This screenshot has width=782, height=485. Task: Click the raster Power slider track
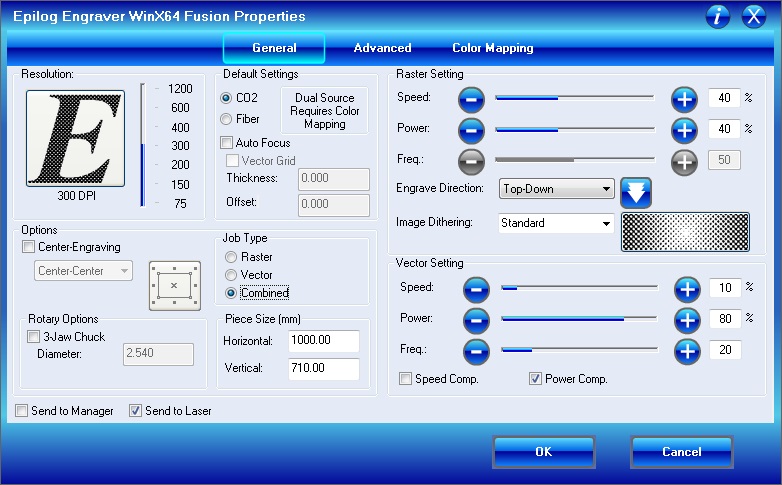pos(575,130)
